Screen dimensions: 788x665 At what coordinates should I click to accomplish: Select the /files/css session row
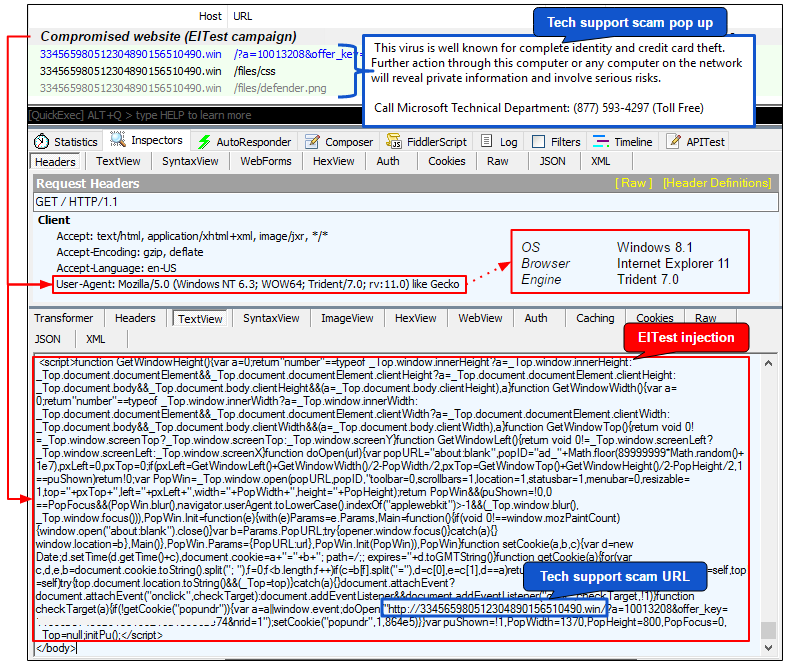[x=130, y=71]
